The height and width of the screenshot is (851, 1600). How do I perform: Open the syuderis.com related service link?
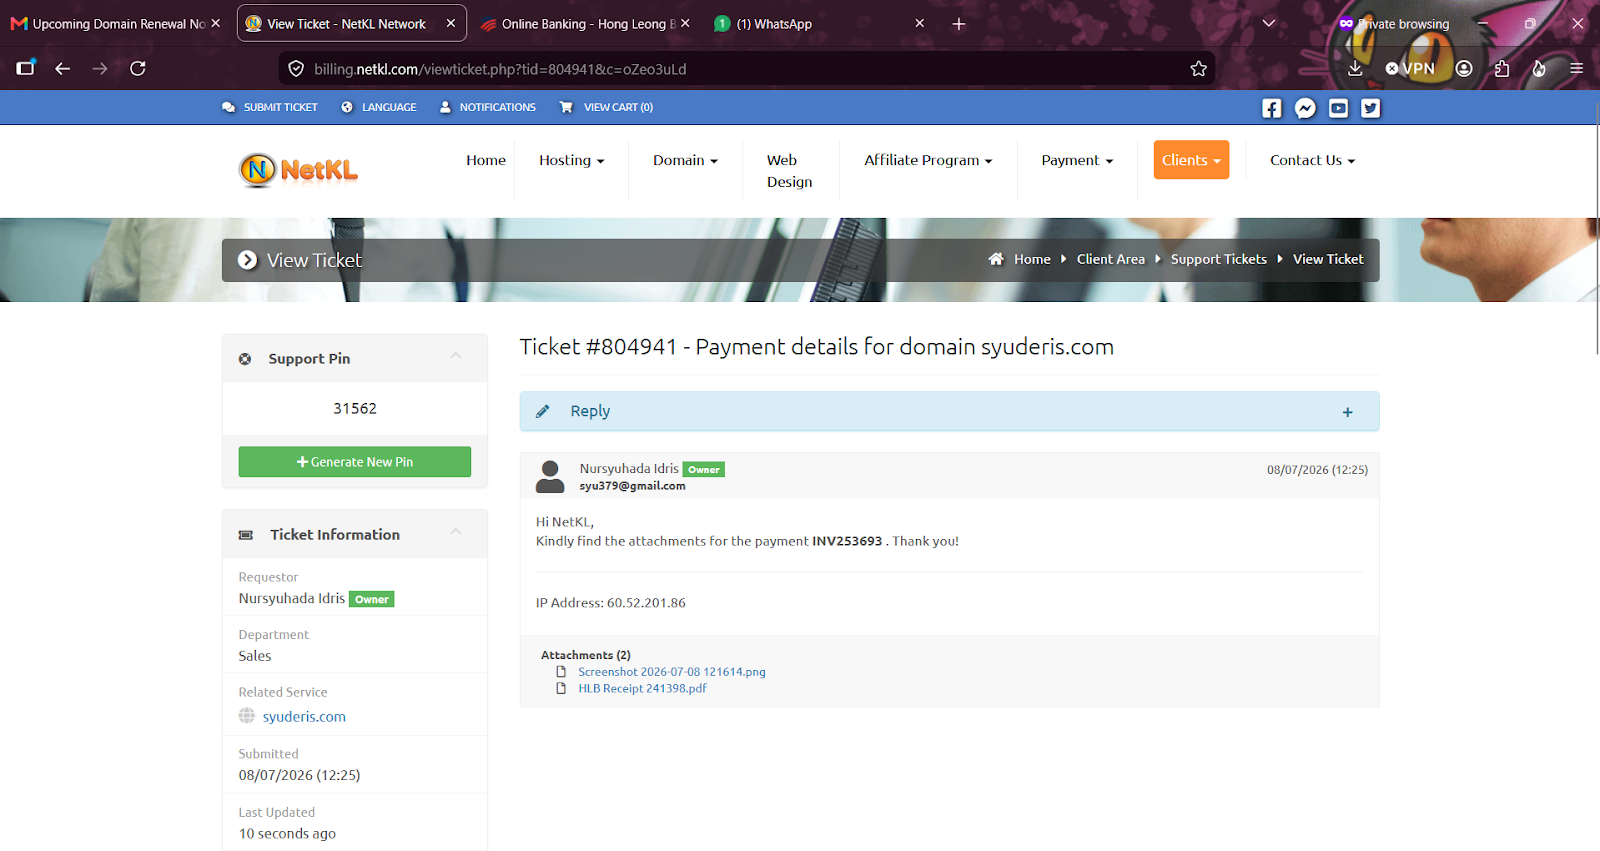point(304,717)
